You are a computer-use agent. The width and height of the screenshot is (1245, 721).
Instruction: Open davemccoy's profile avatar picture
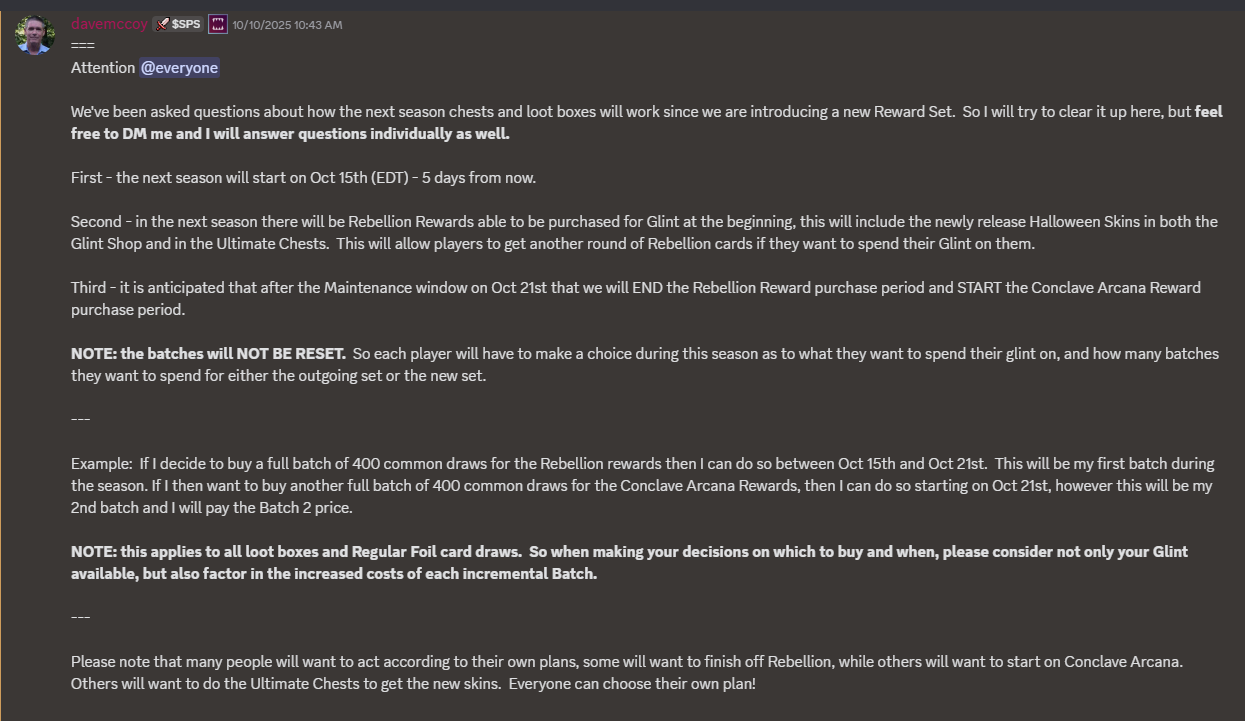click(x=35, y=35)
